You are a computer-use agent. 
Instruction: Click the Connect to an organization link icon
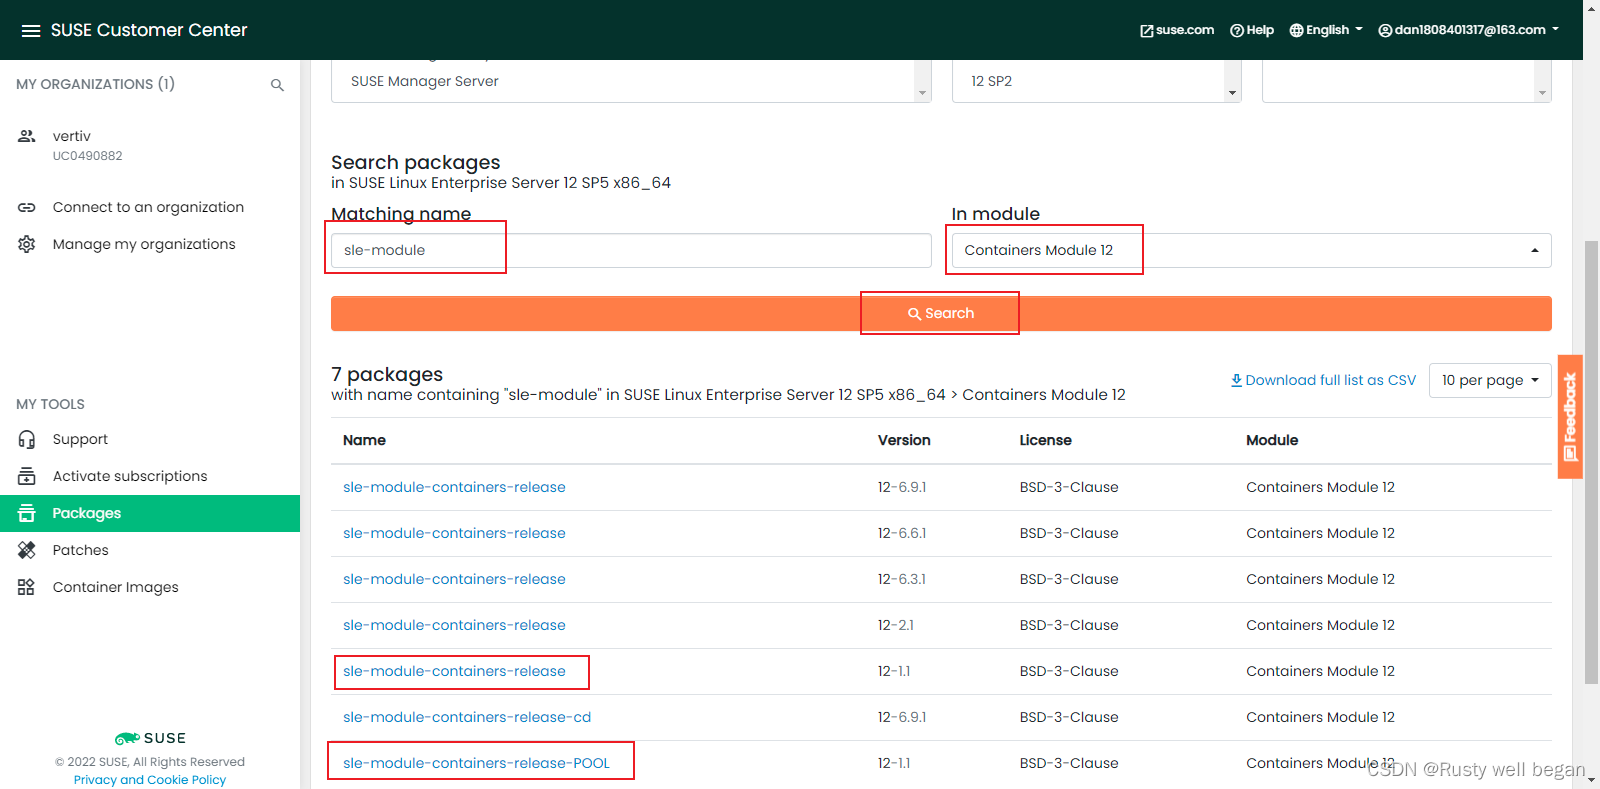pyautogui.click(x=27, y=207)
